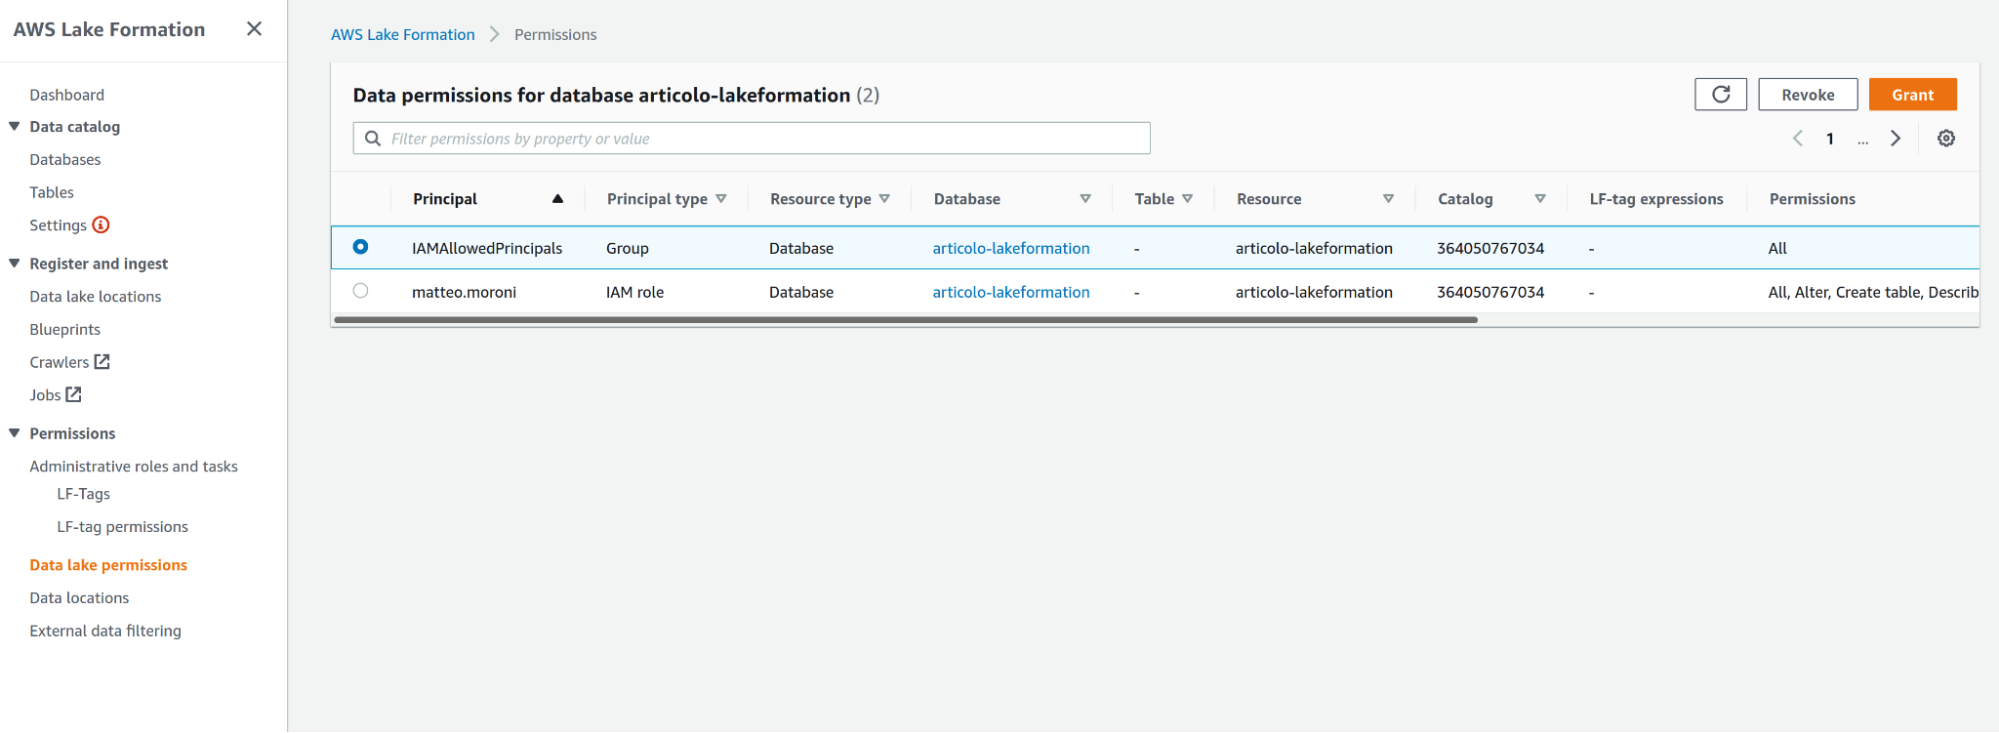Collapse the Permissions section

[14, 433]
